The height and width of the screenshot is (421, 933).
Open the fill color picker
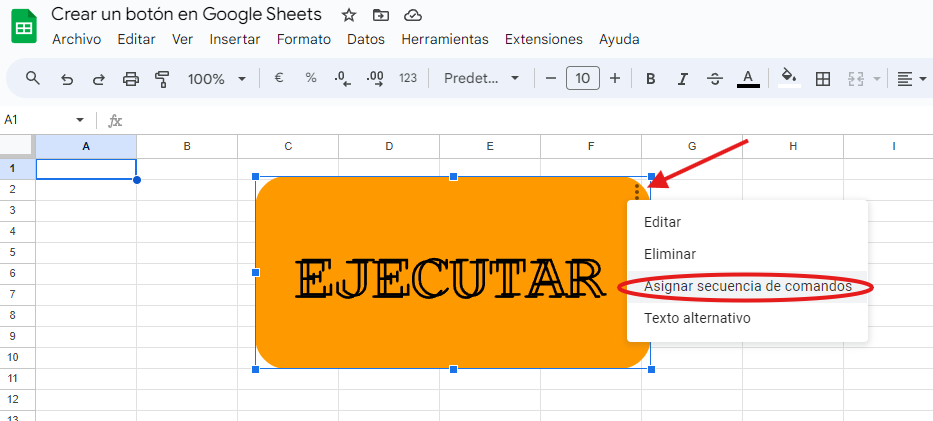point(789,78)
